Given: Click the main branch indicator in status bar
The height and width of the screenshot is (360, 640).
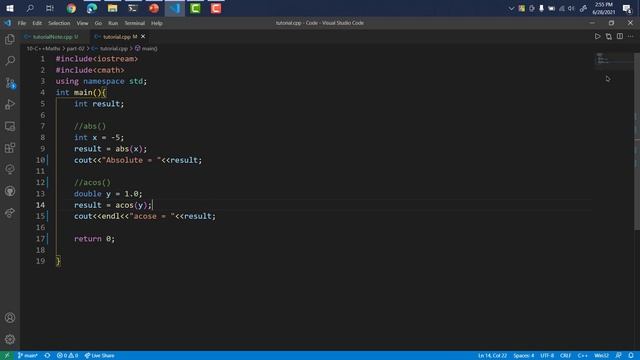Looking at the screenshot, I should 27,356.
